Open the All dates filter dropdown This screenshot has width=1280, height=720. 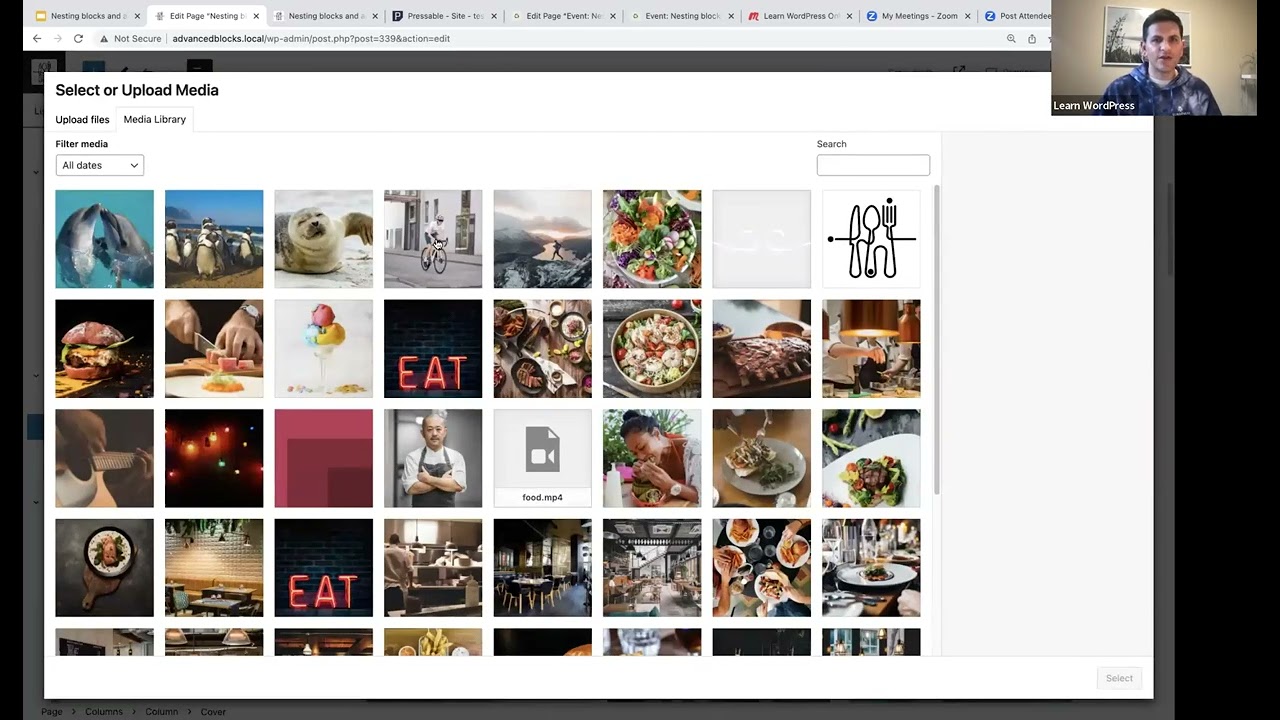point(99,165)
